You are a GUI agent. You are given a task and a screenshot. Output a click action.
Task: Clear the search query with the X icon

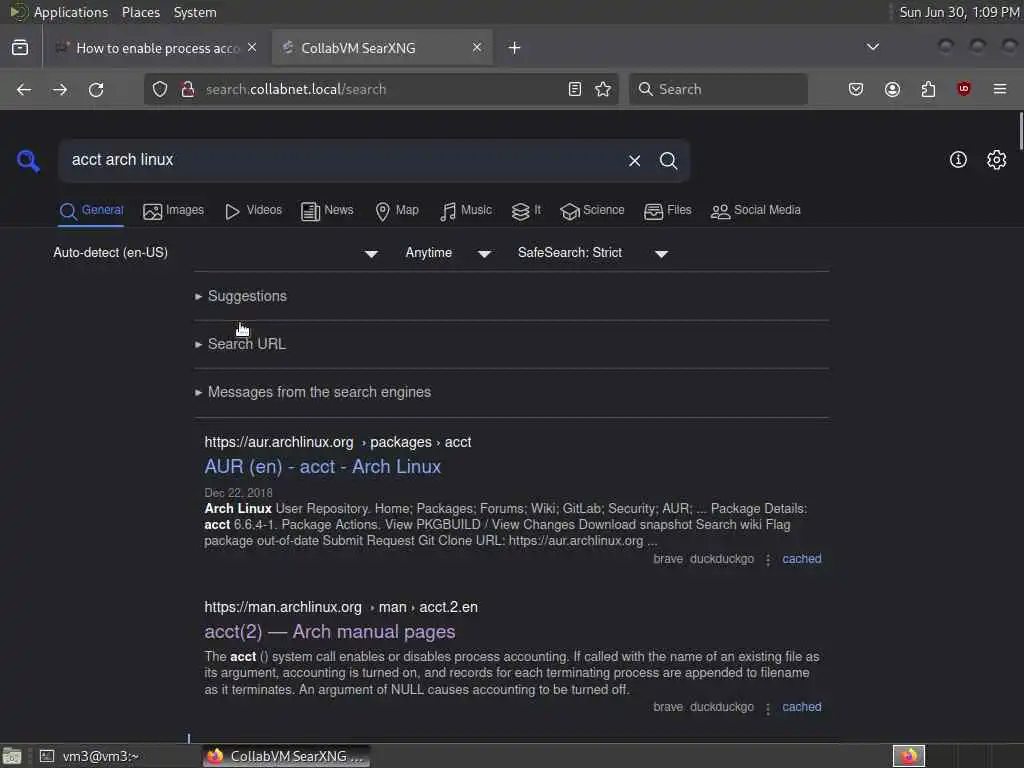coord(634,161)
